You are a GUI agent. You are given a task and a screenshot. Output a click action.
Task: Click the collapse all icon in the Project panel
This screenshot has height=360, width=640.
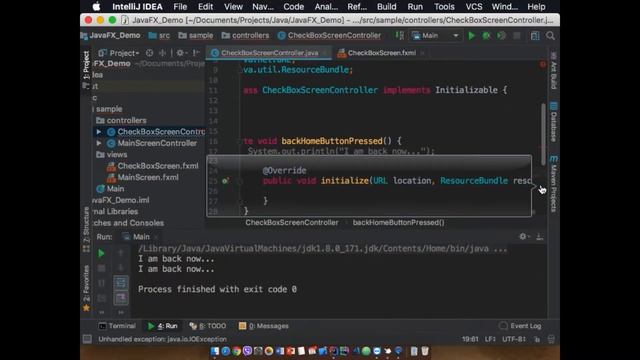[x=162, y=53]
